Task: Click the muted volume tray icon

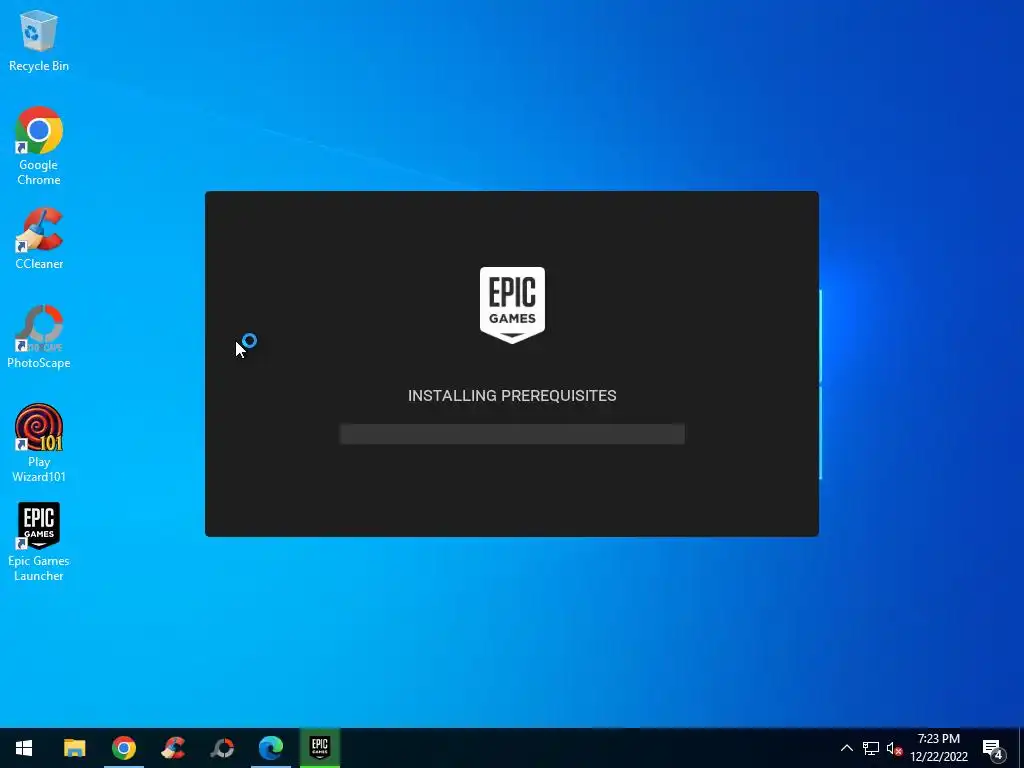Action: tap(894, 748)
